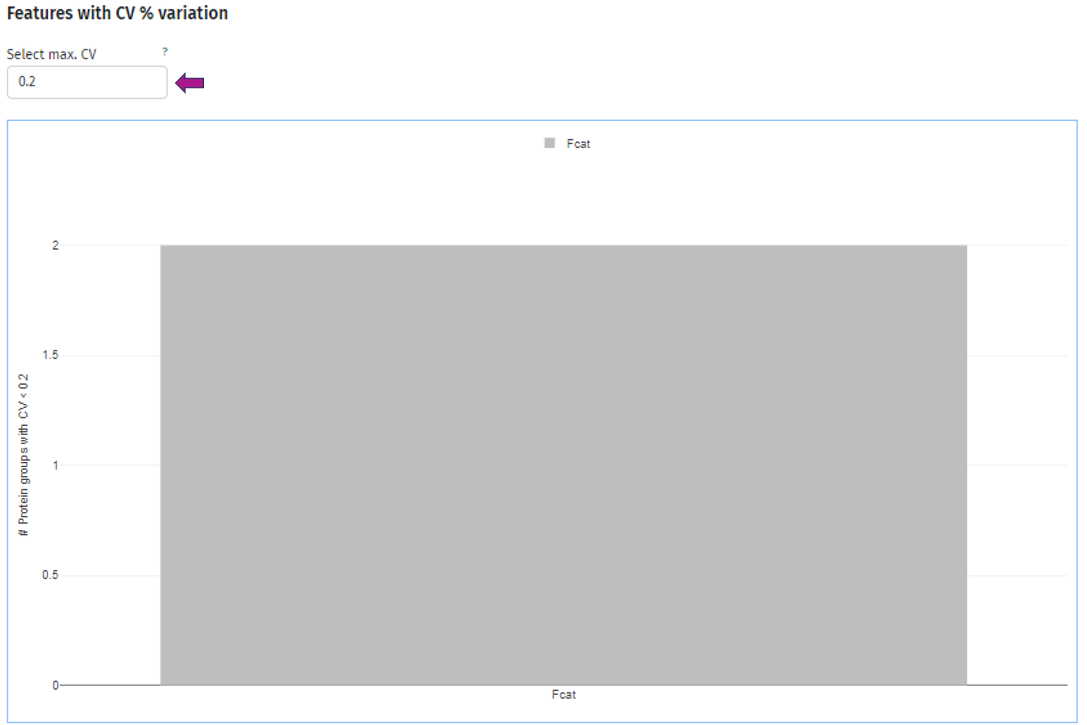Image resolution: width=1087 pixels, height=725 pixels.
Task: Click the question mark help icon
Action: pos(165,51)
